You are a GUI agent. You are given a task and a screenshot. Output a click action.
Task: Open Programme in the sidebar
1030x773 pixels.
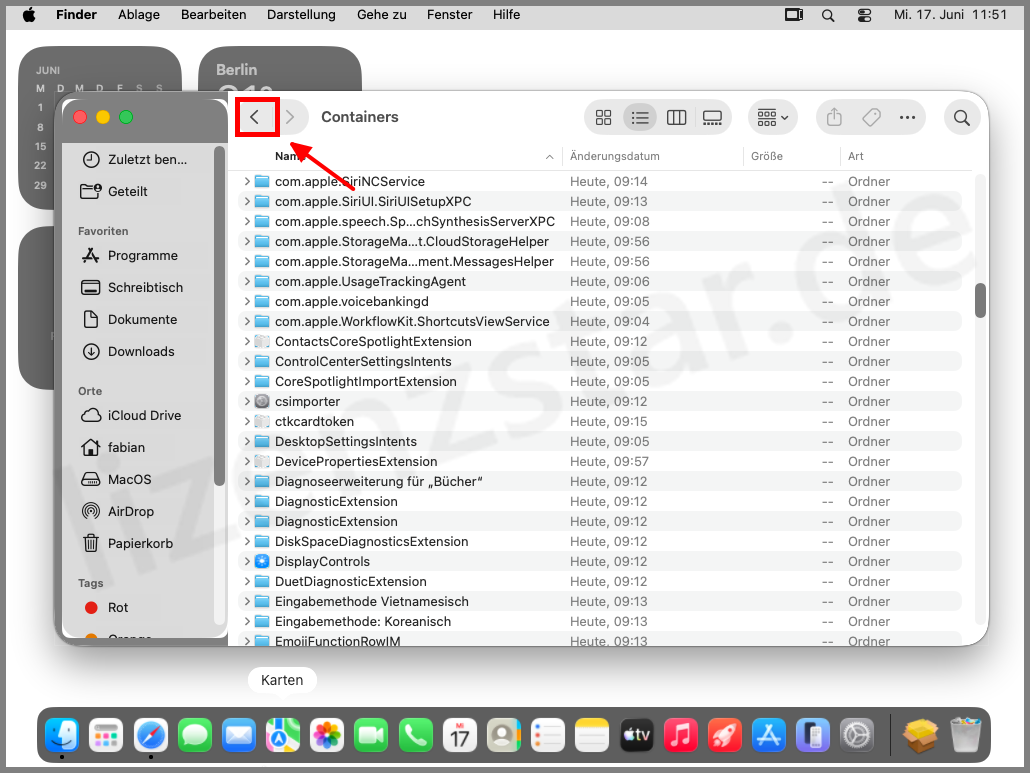click(130, 255)
